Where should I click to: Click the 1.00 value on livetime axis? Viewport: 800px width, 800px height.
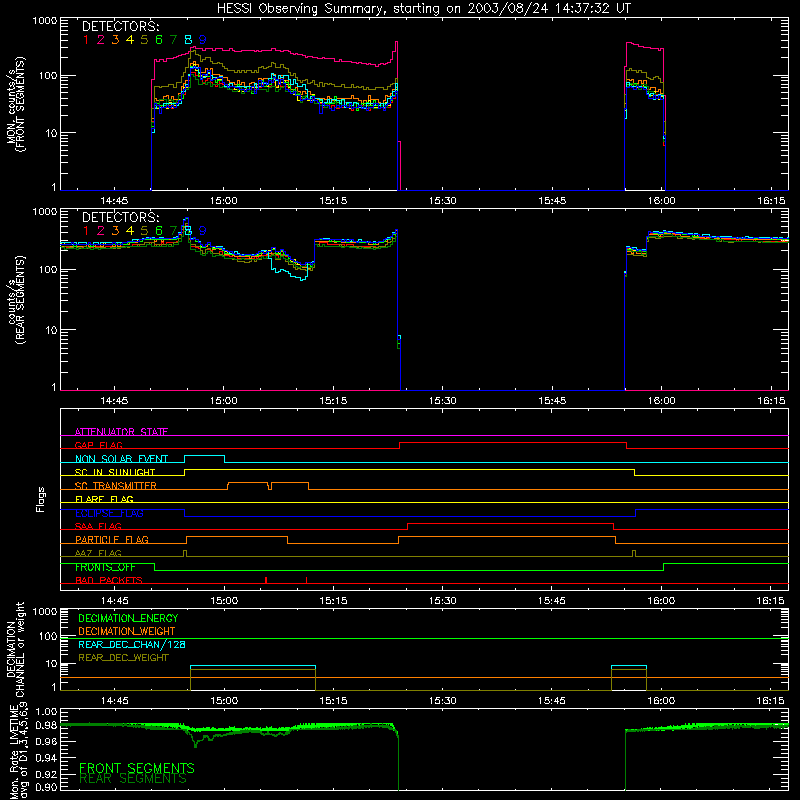coord(47,711)
